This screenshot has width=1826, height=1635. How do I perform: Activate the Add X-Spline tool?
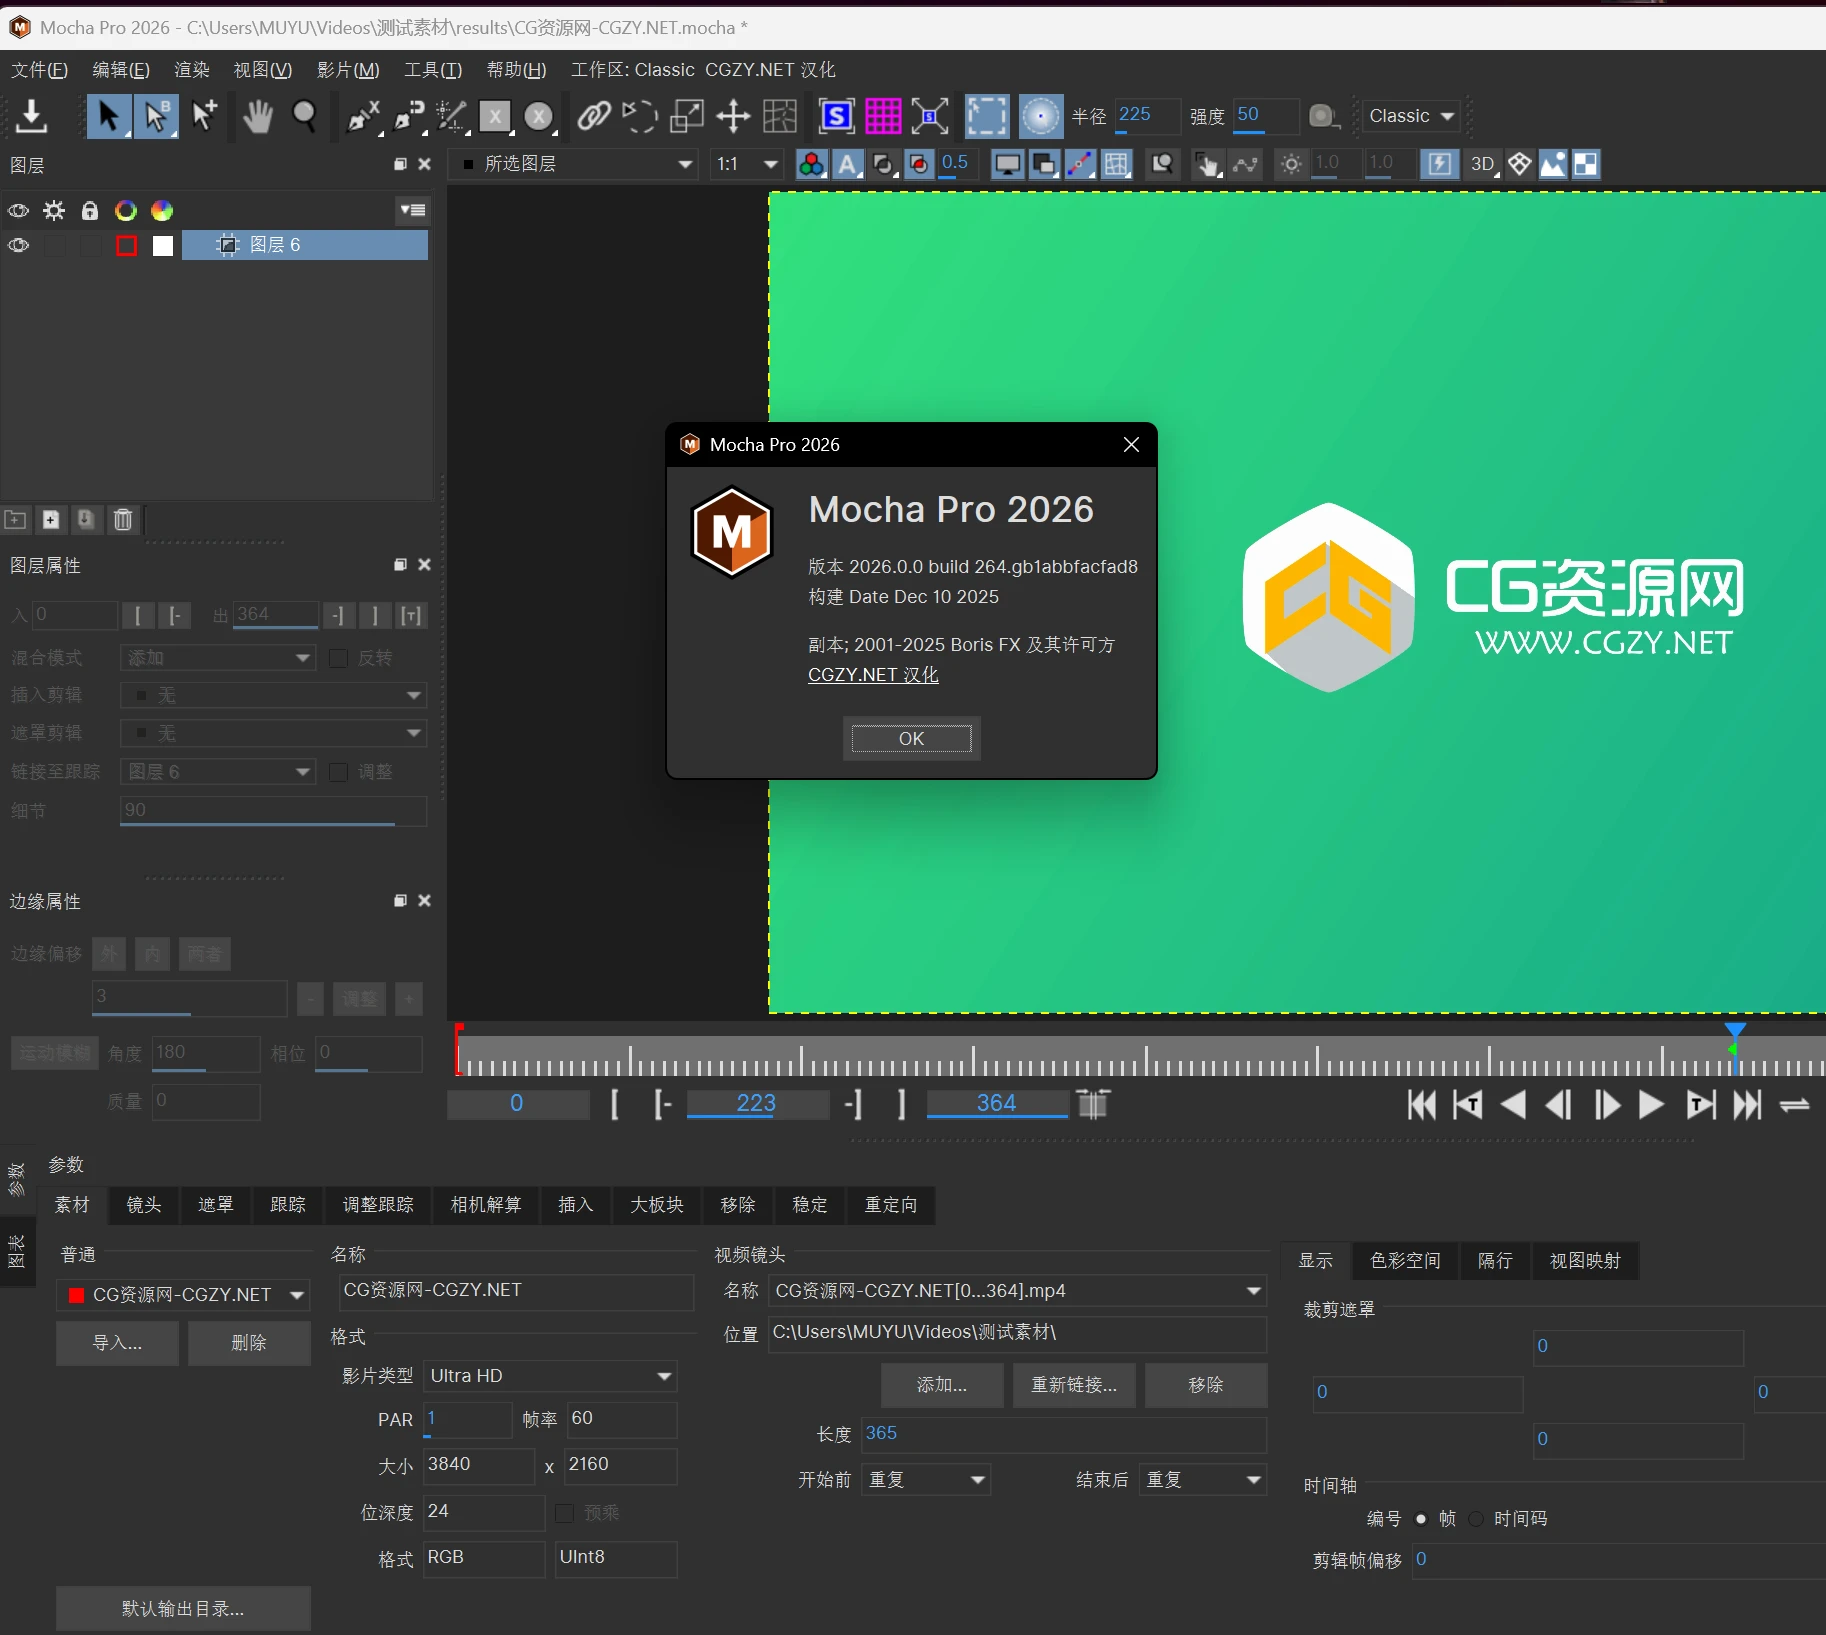pyautogui.click(x=363, y=116)
